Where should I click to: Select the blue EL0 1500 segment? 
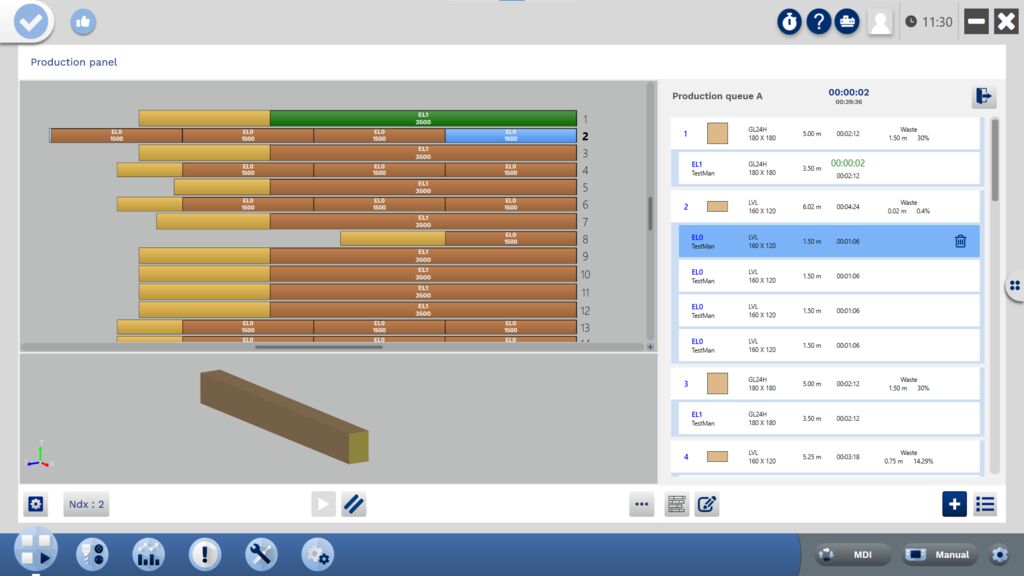[510, 135]
